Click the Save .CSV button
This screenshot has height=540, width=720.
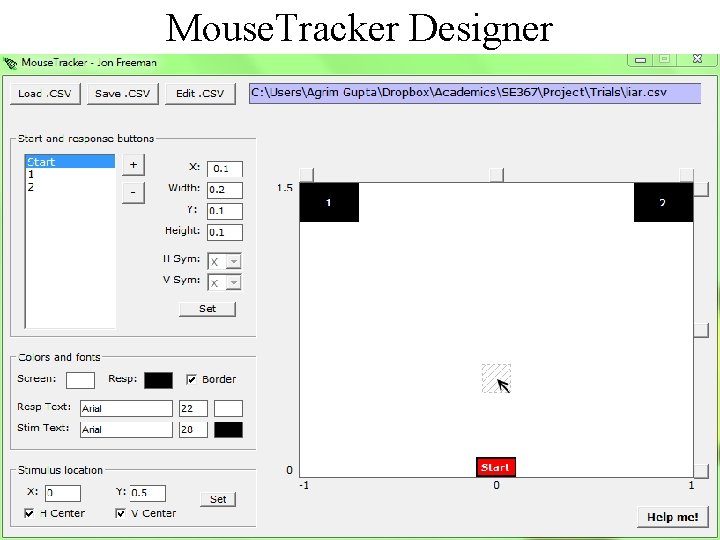[123, 94]
